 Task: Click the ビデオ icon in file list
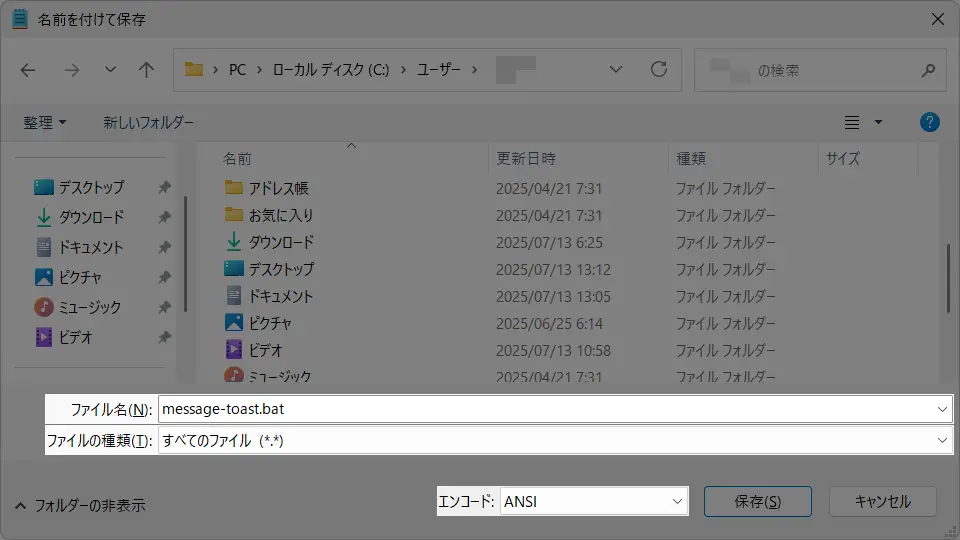(x=233, y=349)
